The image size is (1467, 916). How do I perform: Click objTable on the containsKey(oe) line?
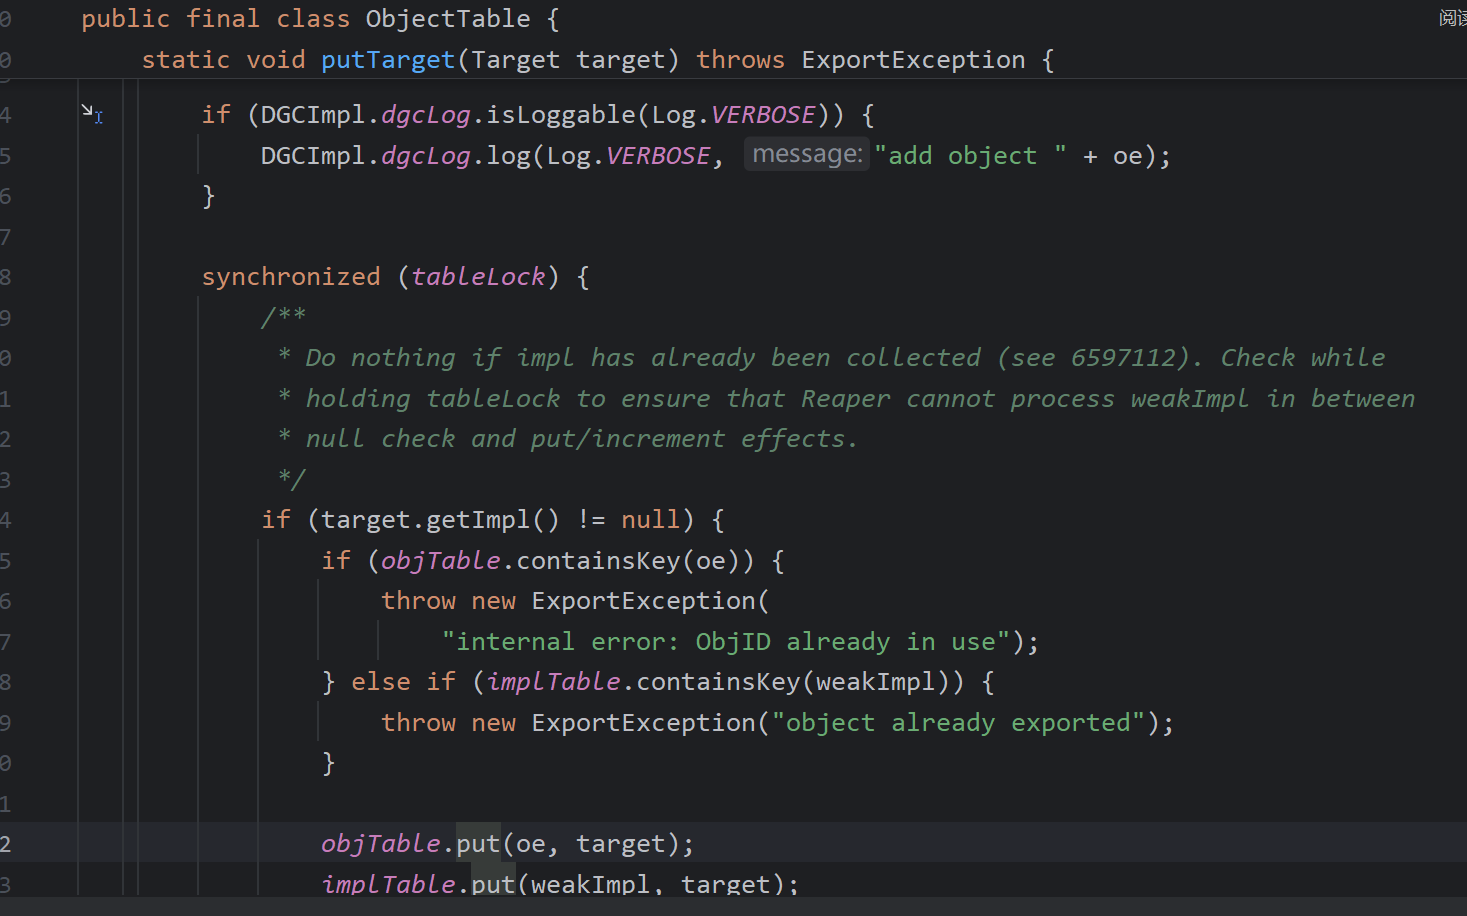click(x=440, y=561)
